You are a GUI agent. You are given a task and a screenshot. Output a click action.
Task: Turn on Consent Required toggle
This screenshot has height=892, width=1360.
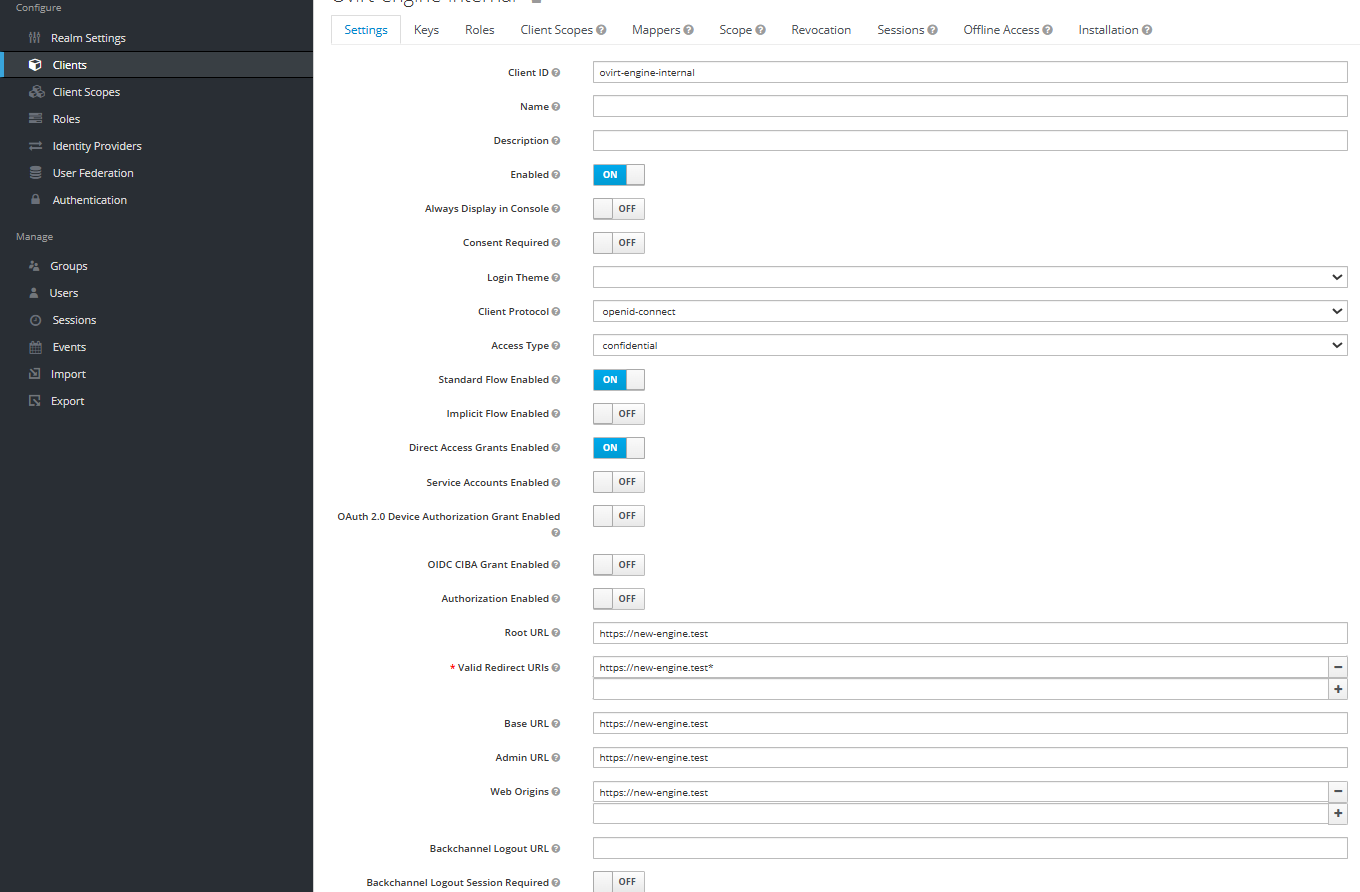619,243
